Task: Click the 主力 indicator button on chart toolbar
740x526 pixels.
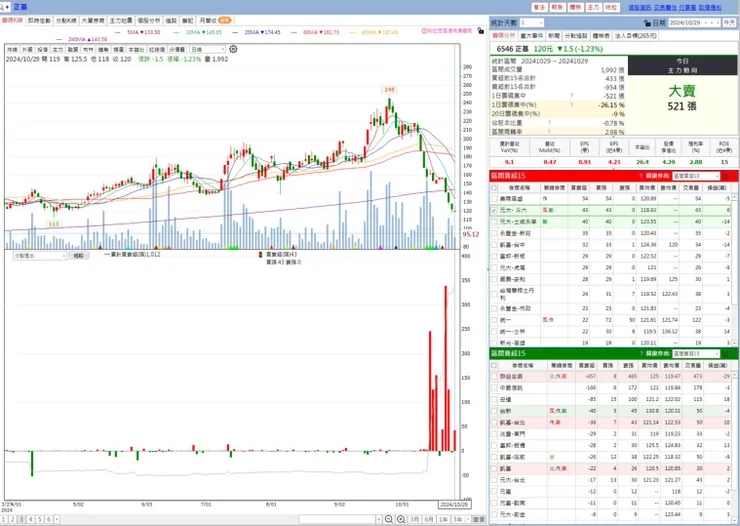Action: point(58,50)
